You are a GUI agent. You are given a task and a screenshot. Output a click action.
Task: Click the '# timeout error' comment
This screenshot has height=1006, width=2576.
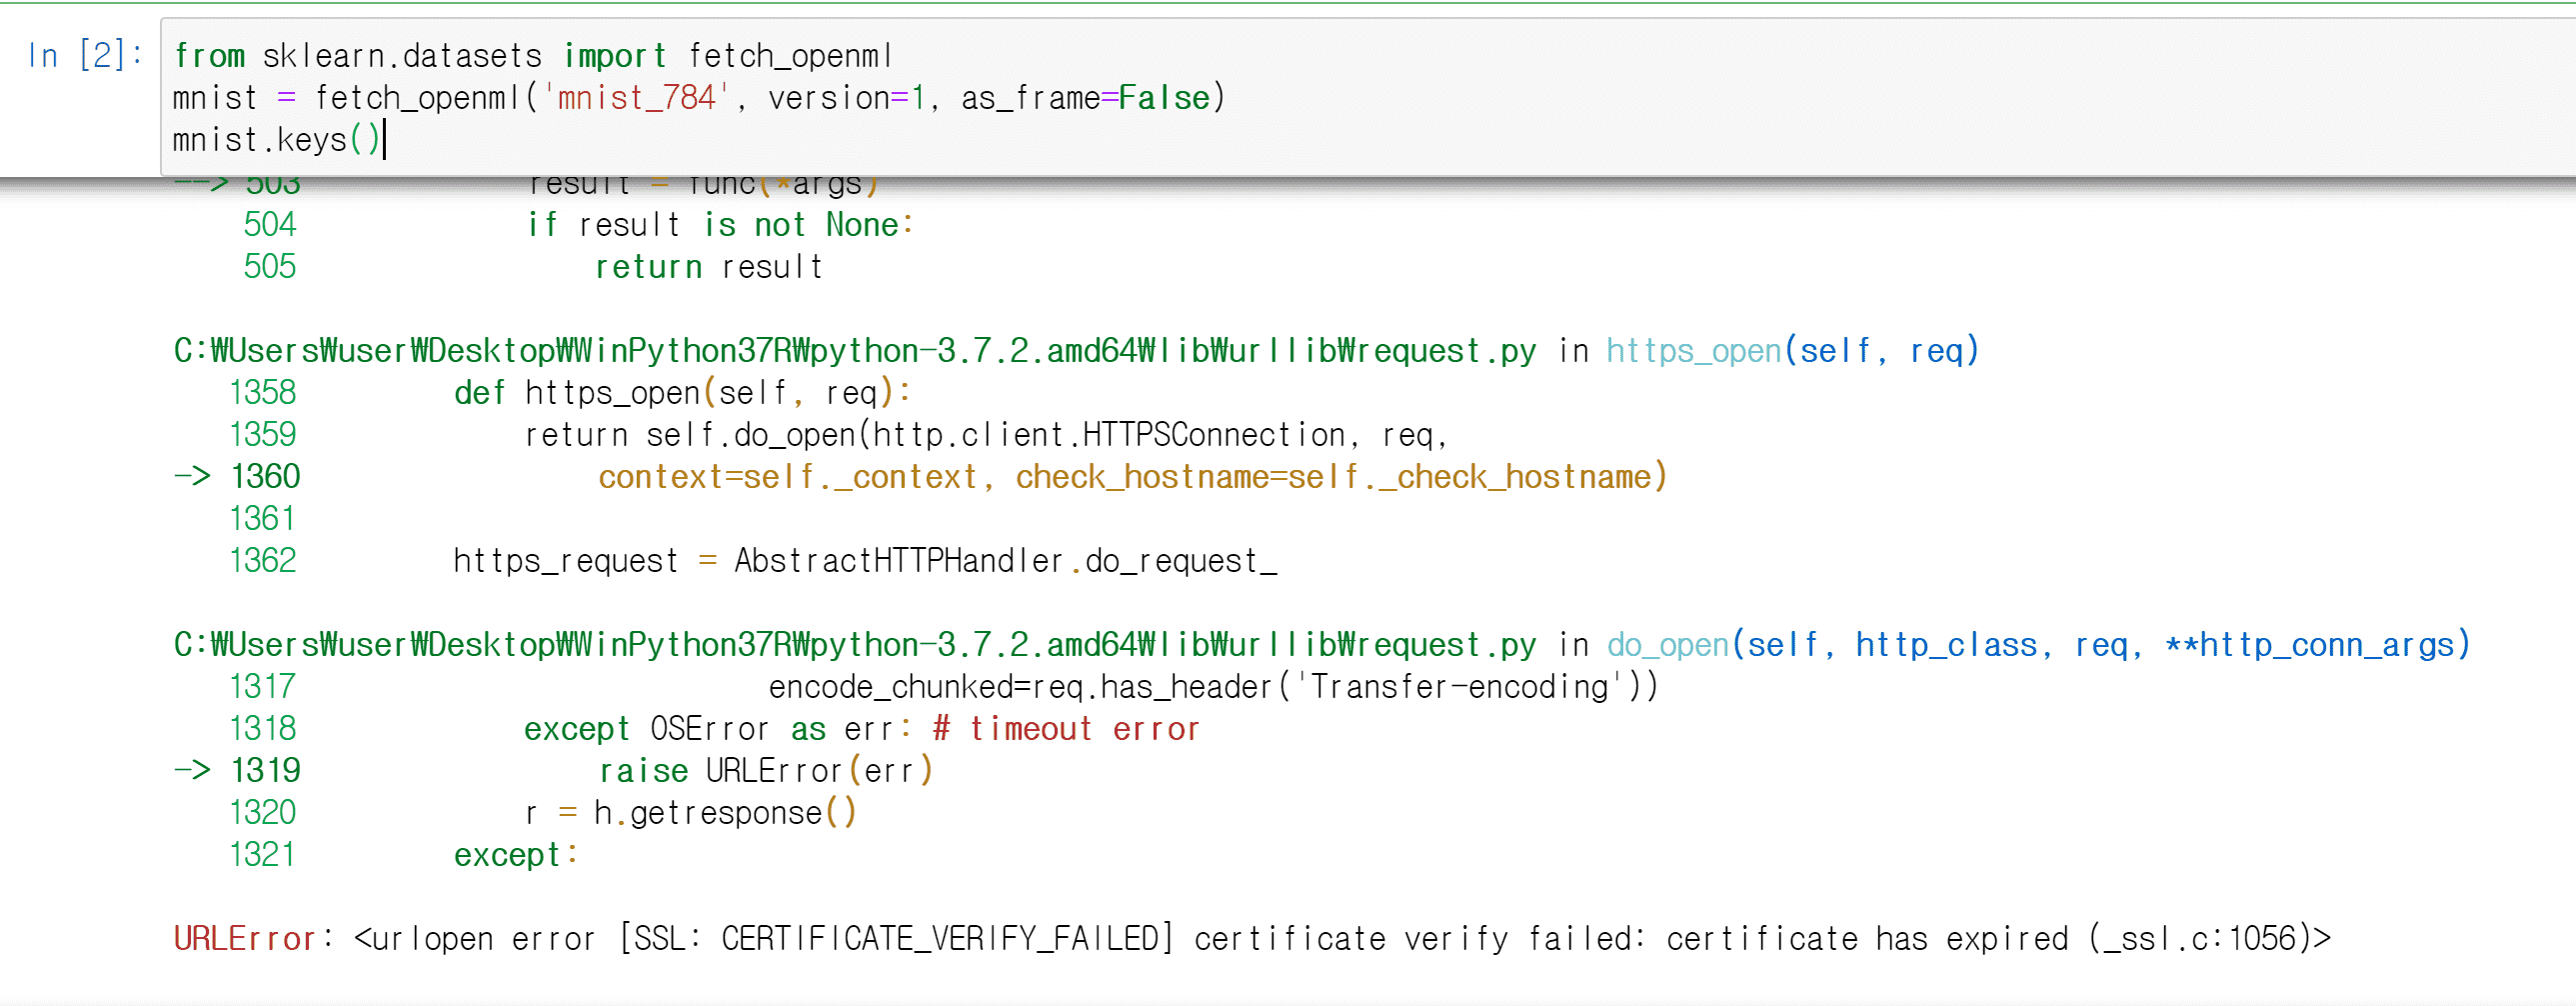[x=1065, y=729]
